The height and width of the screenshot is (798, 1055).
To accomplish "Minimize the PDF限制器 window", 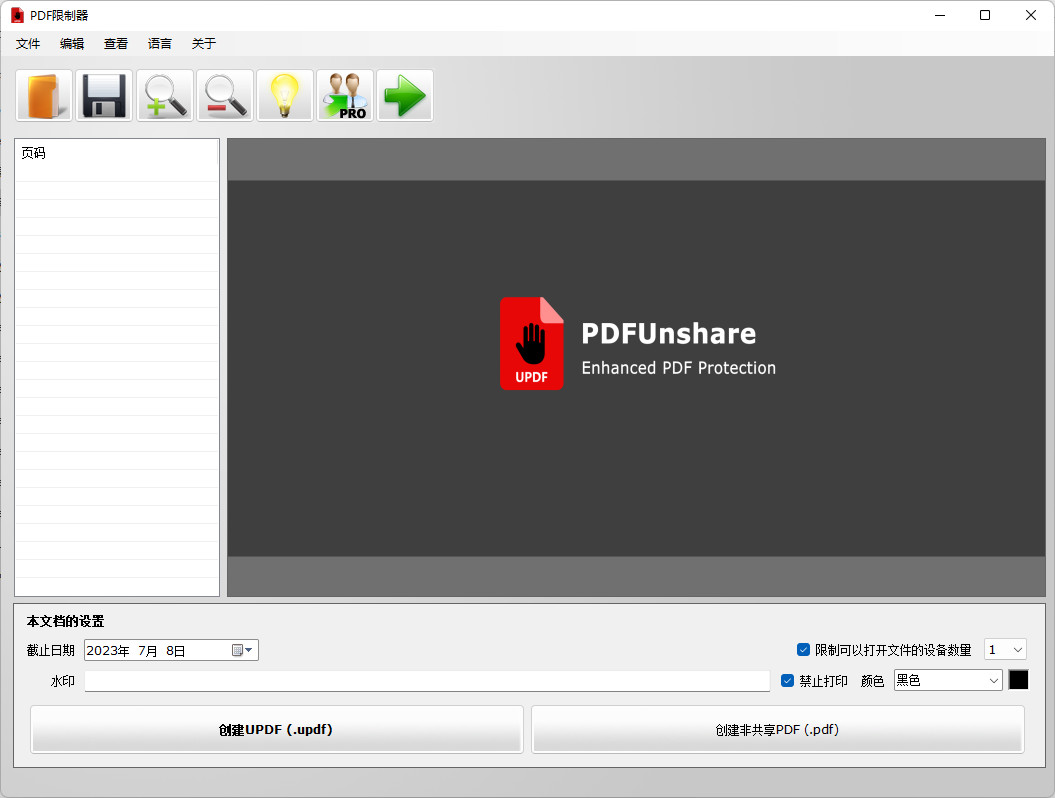I will [x=940, y=15].
